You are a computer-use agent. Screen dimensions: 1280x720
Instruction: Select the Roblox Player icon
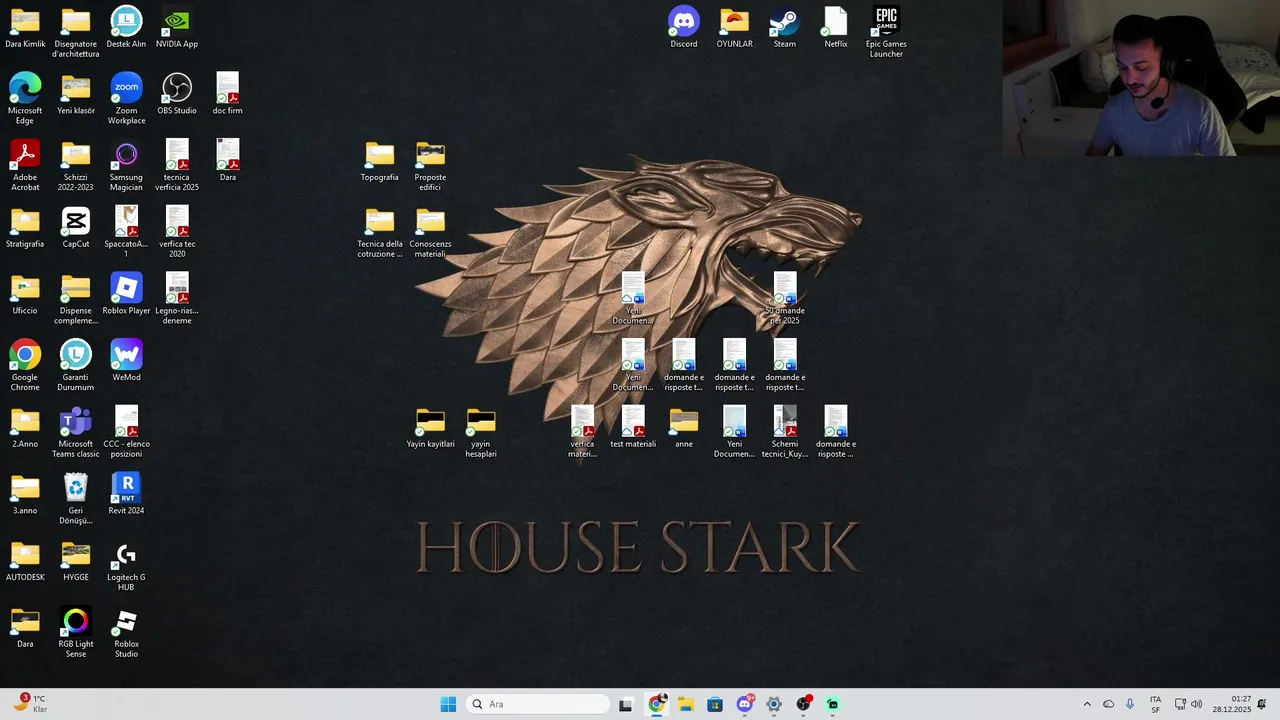[126, 293]
